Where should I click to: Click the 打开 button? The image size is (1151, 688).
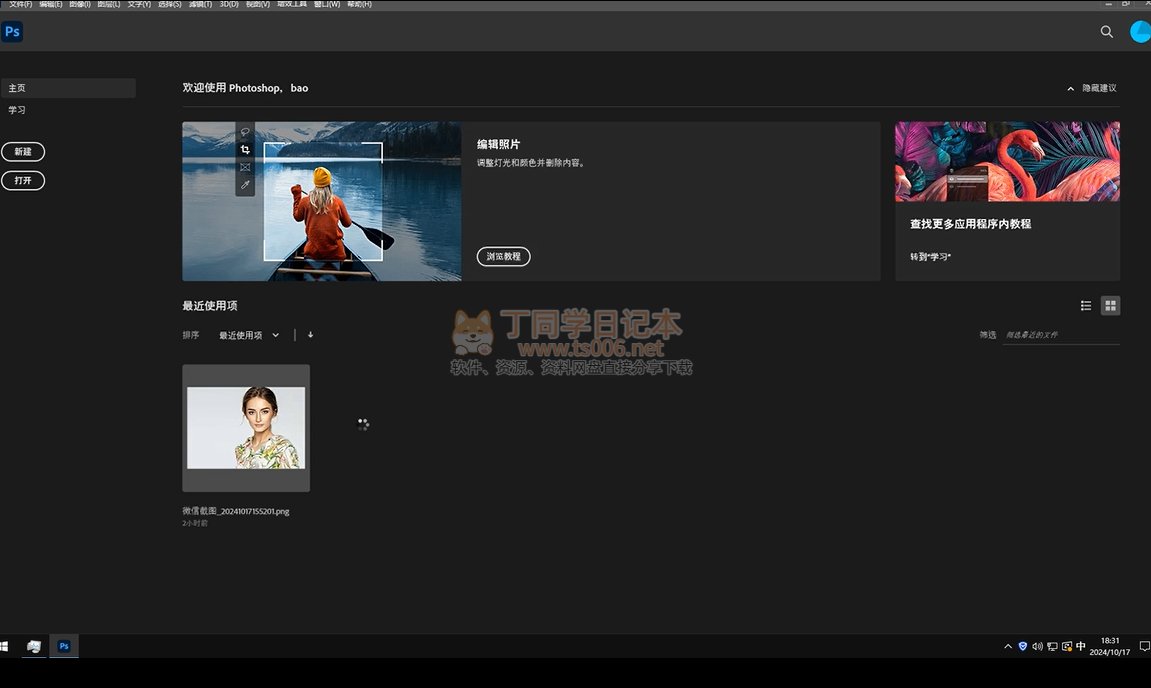(23, 181)
